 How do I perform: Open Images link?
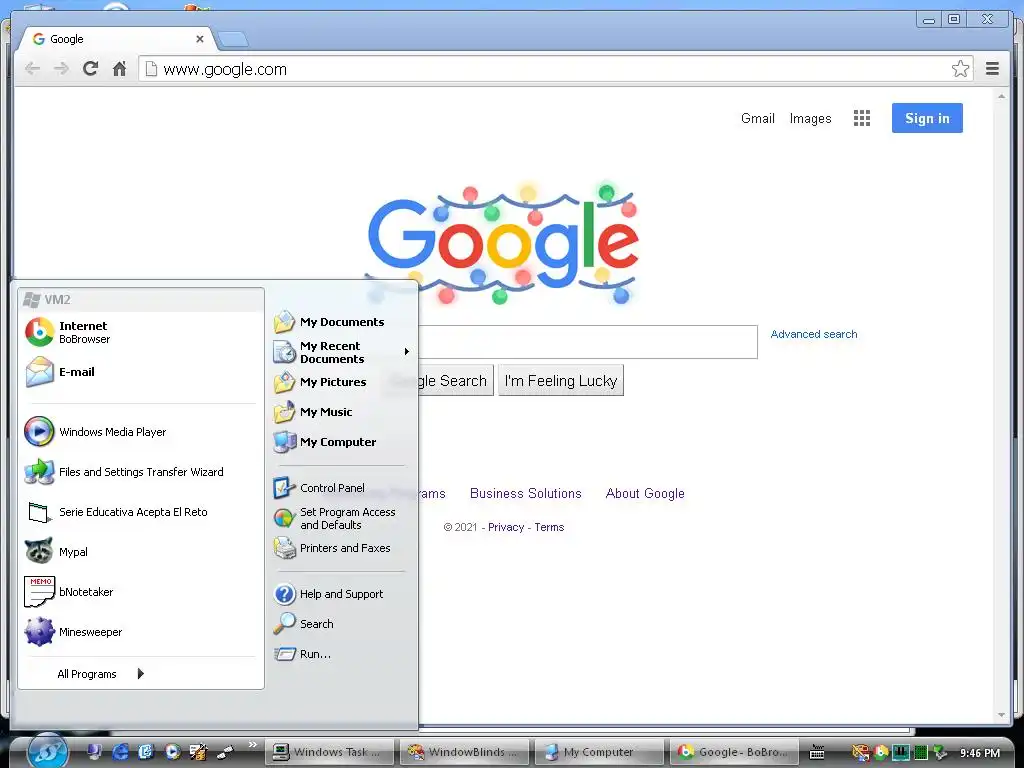pyautogui.click(x=810, y=118)
